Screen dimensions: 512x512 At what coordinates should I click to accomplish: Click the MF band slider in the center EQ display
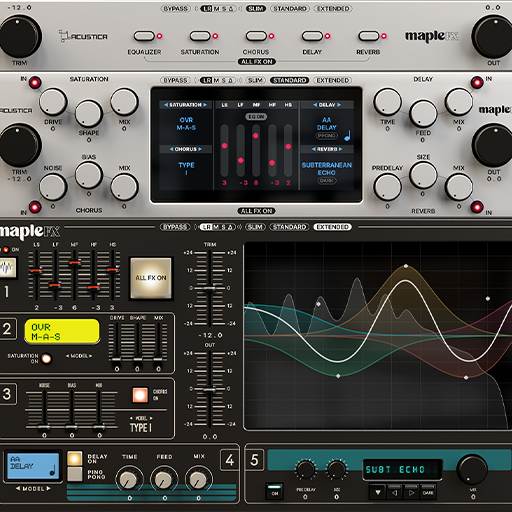pos(256,150)
